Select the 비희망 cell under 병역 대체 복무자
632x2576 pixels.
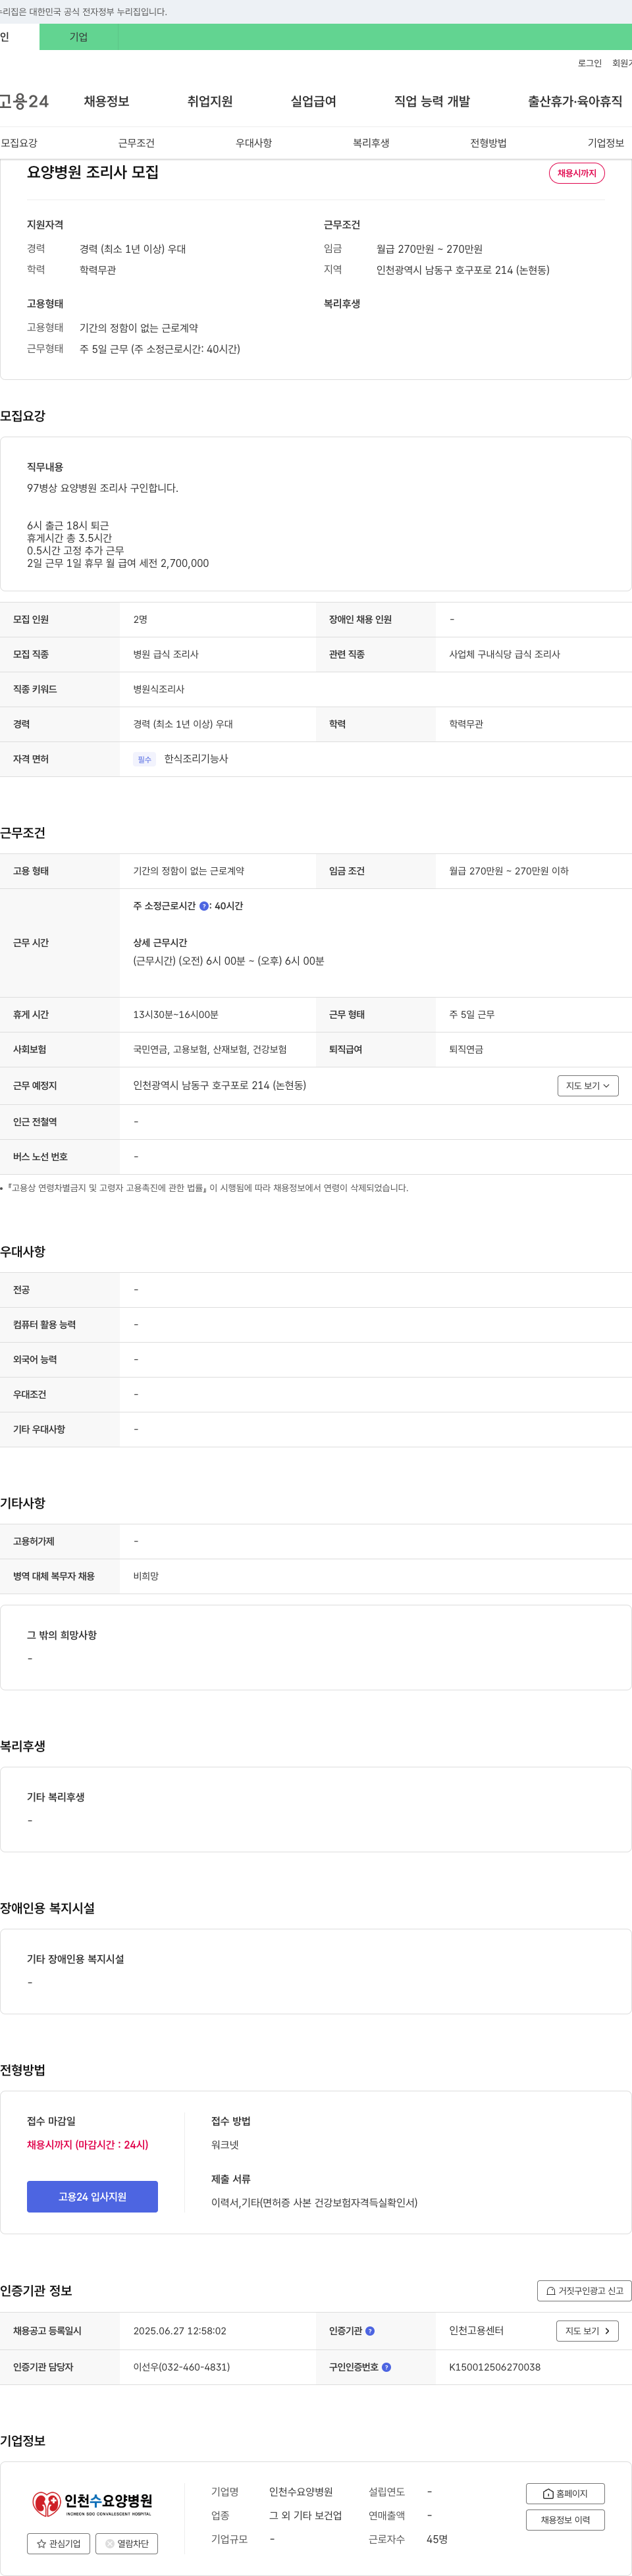(146, 1576)
